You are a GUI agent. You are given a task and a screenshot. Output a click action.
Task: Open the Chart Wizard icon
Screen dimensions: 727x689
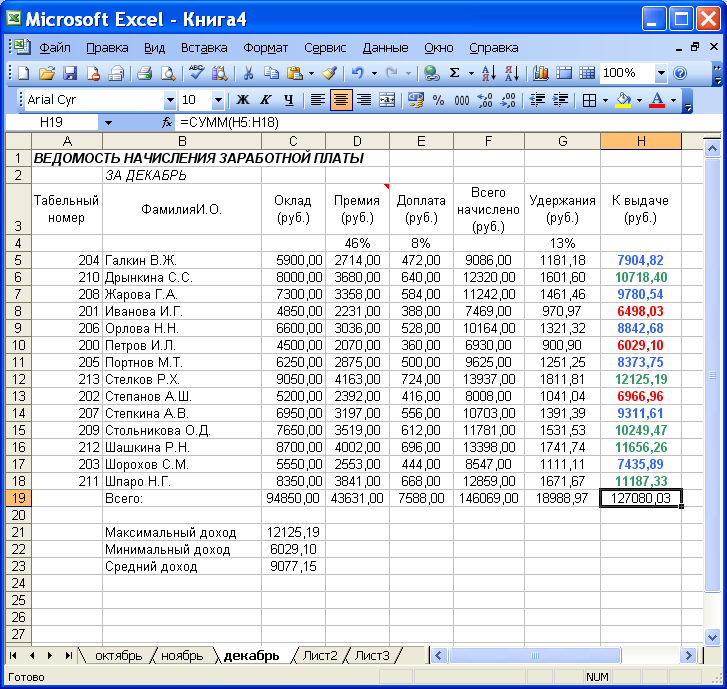pyautogui.click(x=541, y=73)
